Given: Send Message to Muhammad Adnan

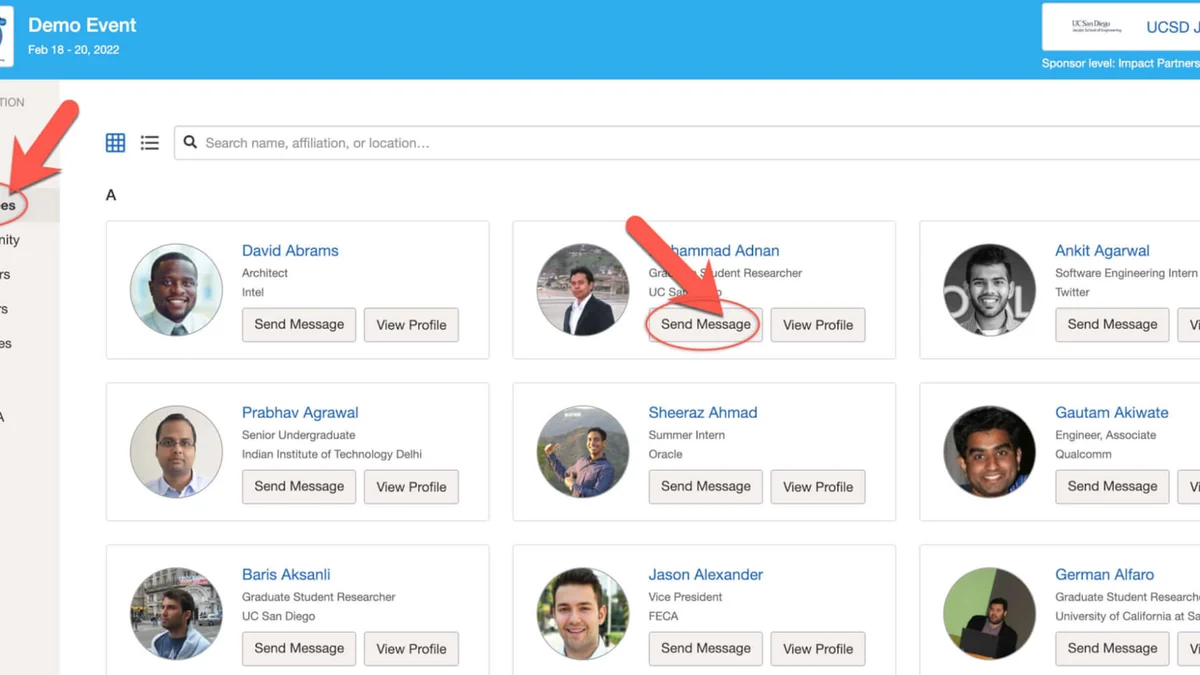Looking at the screenshot, I should pyautogui.click(x=705, y=325).
